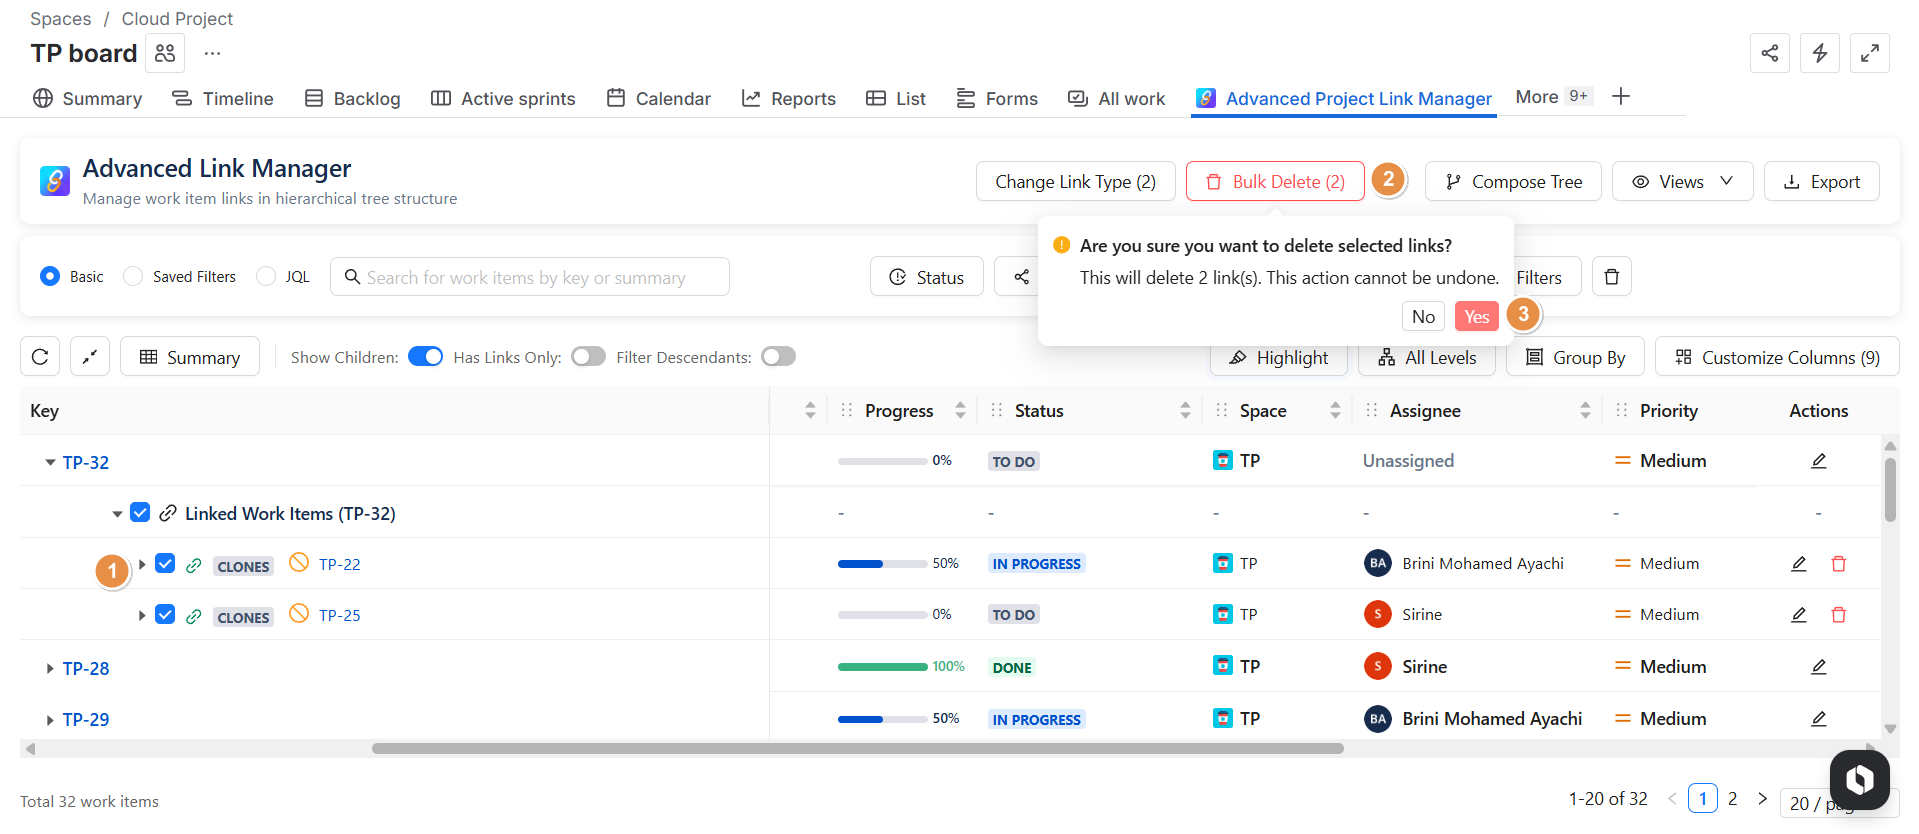The height and width of the screenshot is (834, 1919).
Task: Click the TP-28 100% progress bar
Action: [882, 667]
